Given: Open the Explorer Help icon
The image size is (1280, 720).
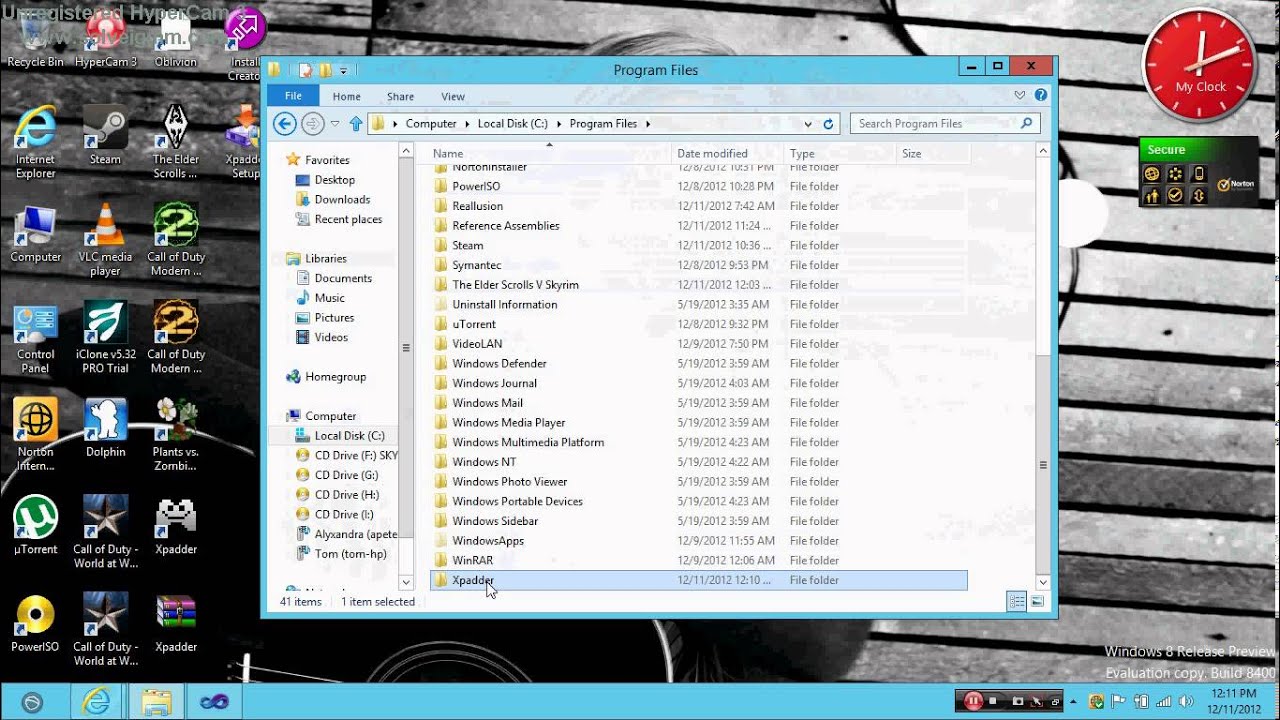Looking at the screenshot, I should 1041,96.
